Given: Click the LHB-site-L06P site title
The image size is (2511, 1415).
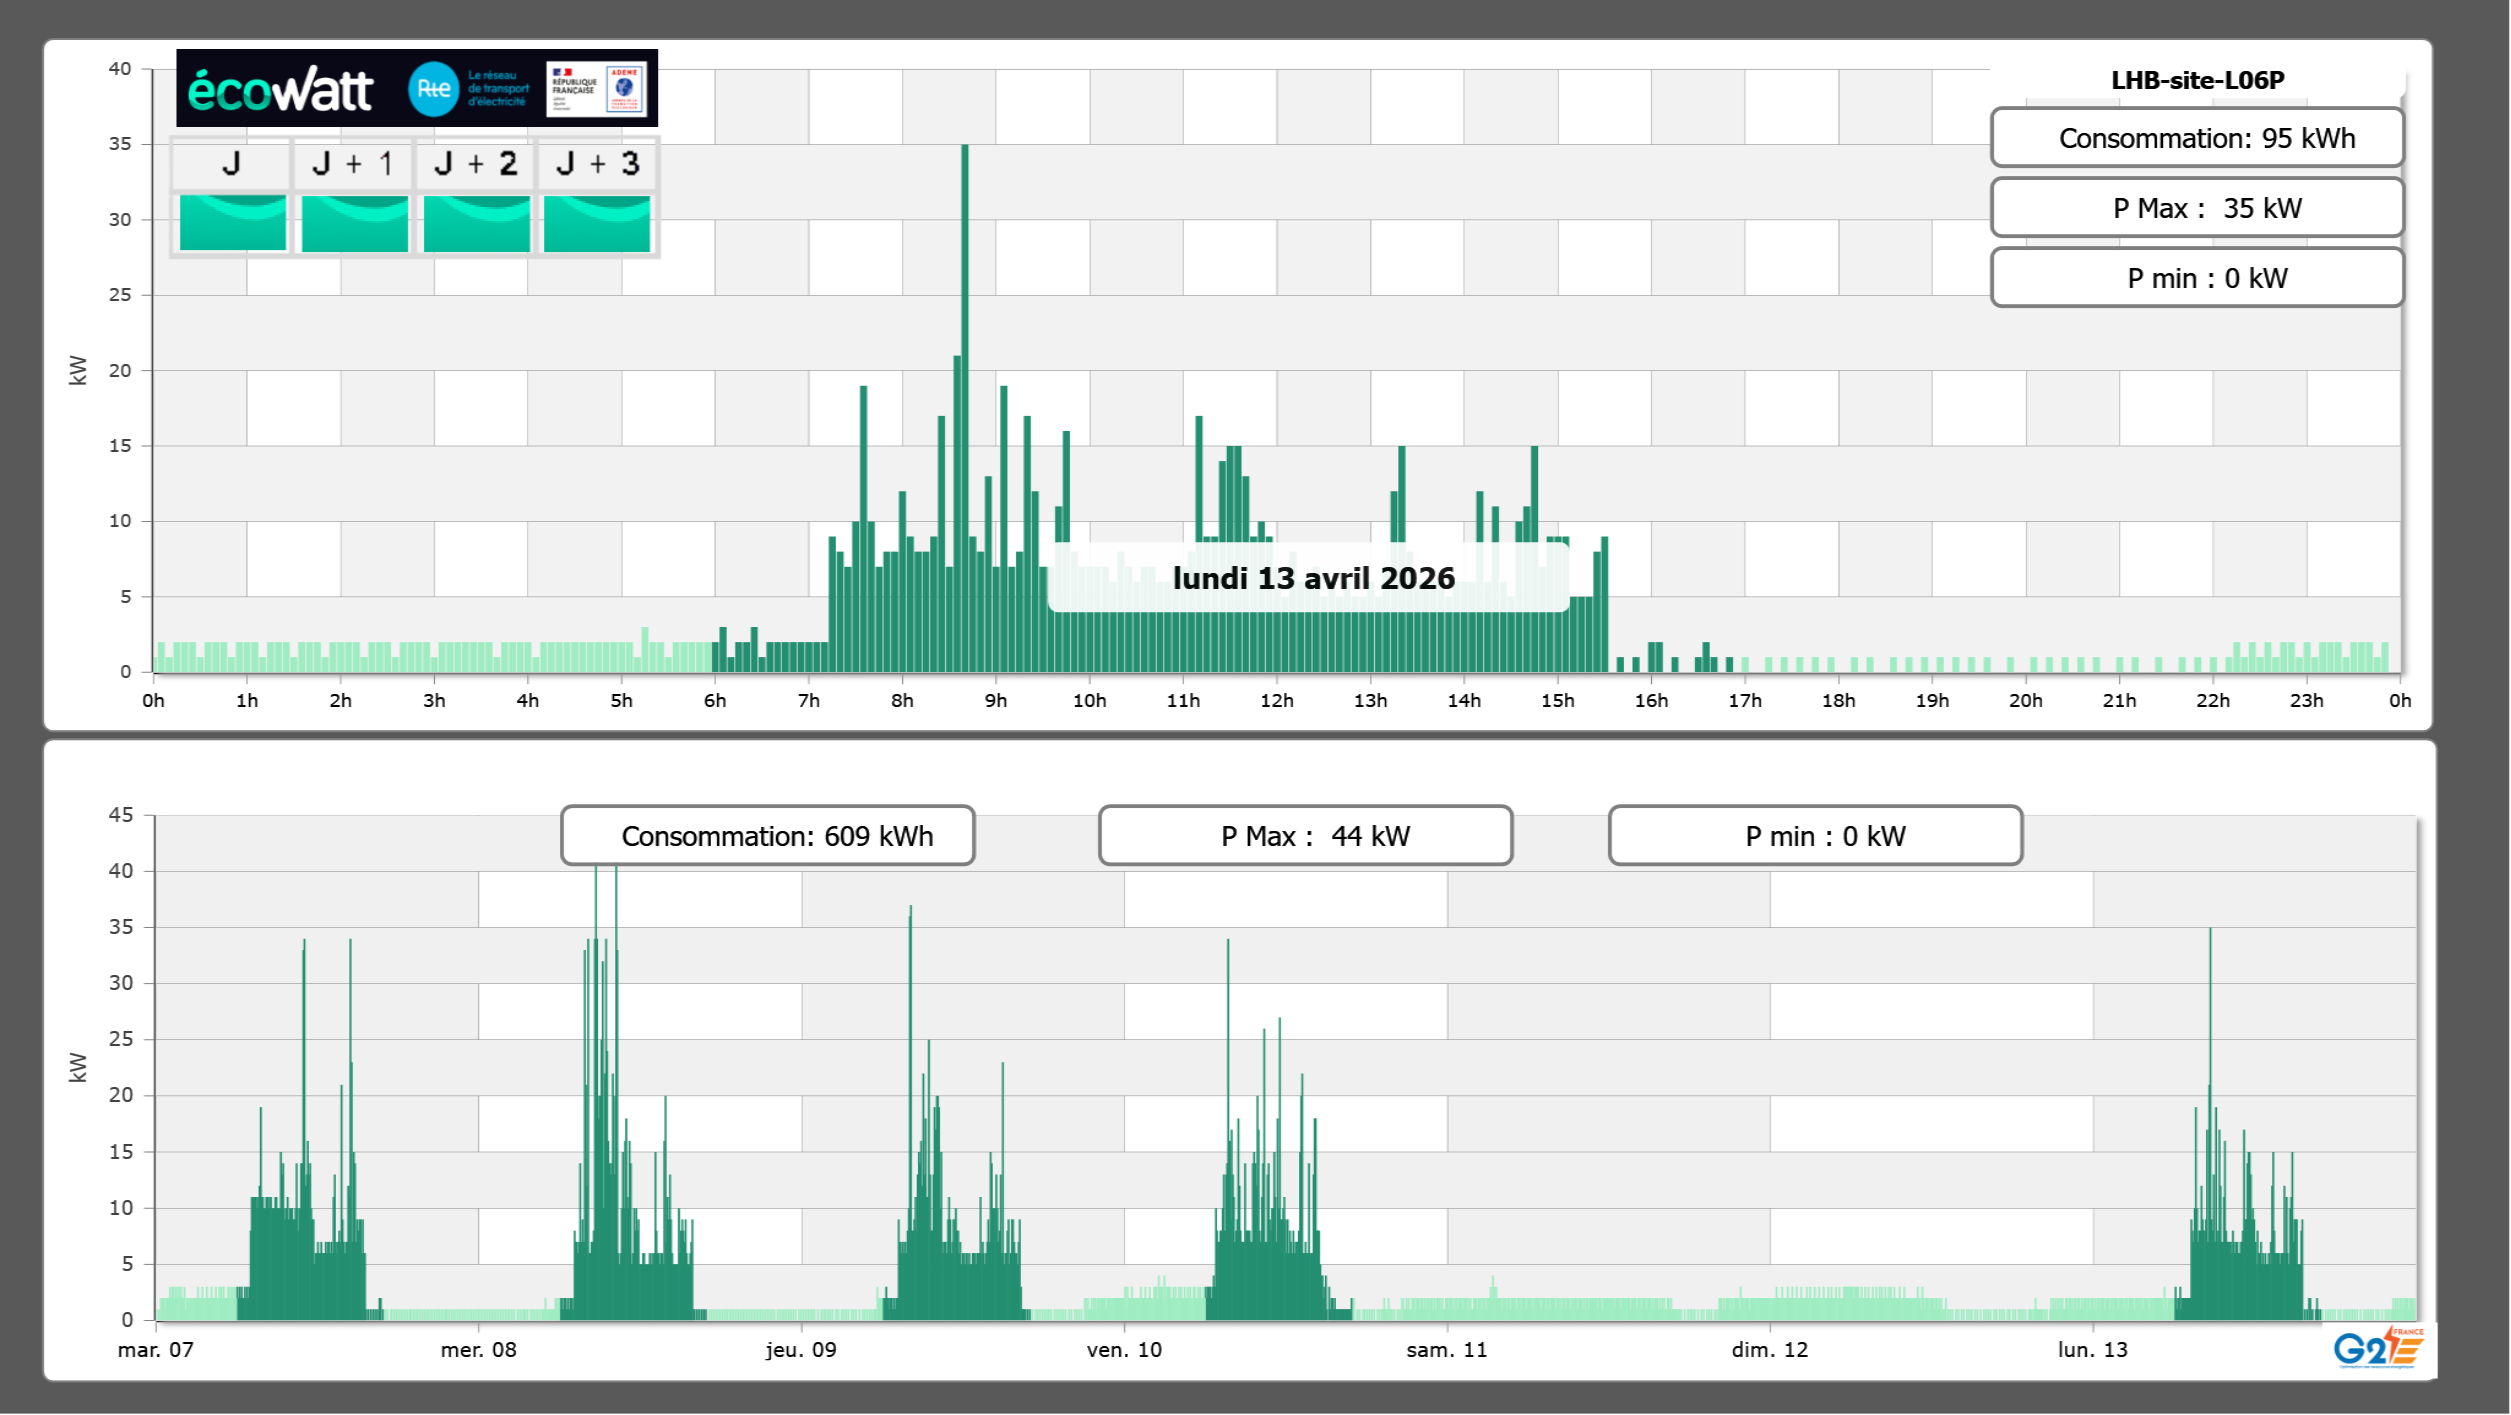Looking at the screenshot, I should [2197, 80].
